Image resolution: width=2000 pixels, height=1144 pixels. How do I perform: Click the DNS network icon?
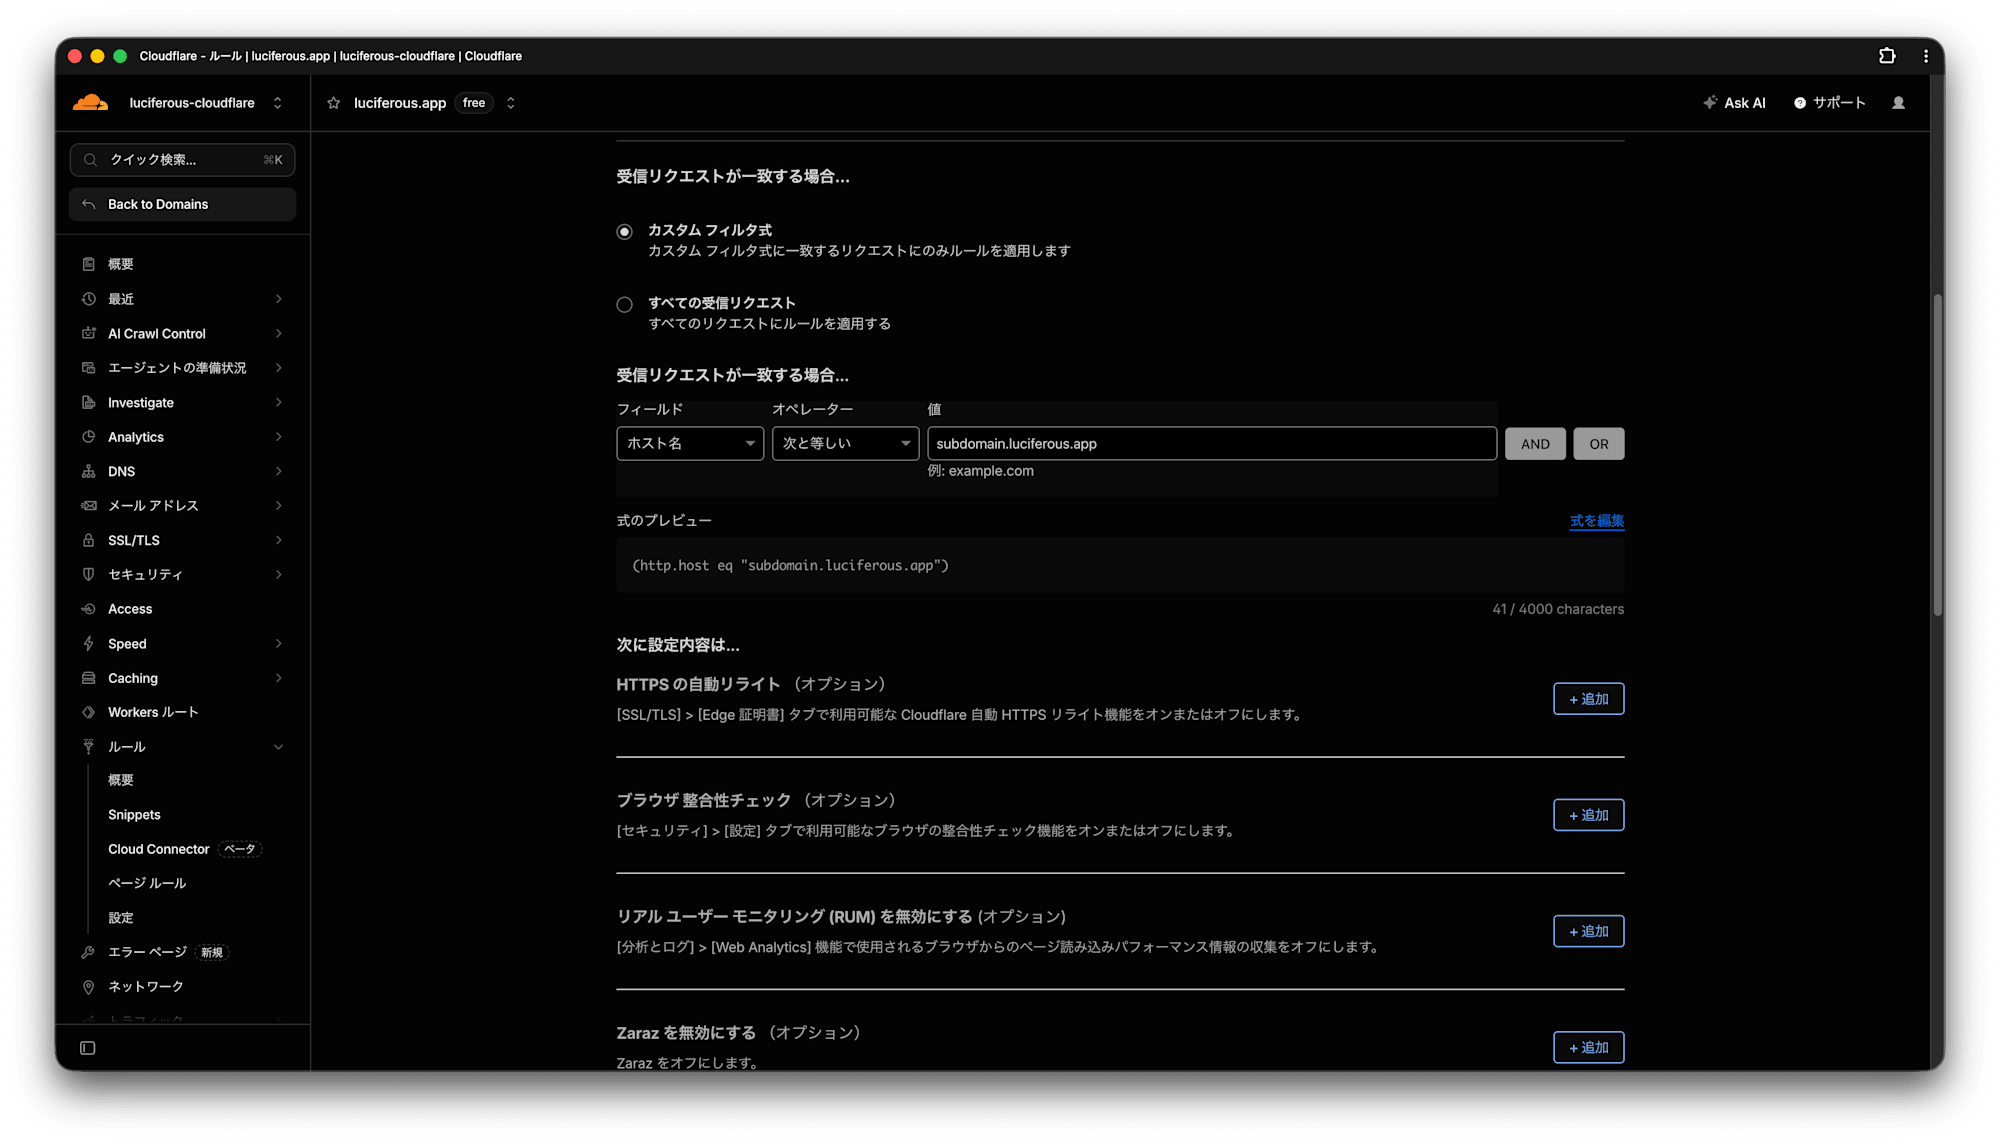[x=89, y=471]
